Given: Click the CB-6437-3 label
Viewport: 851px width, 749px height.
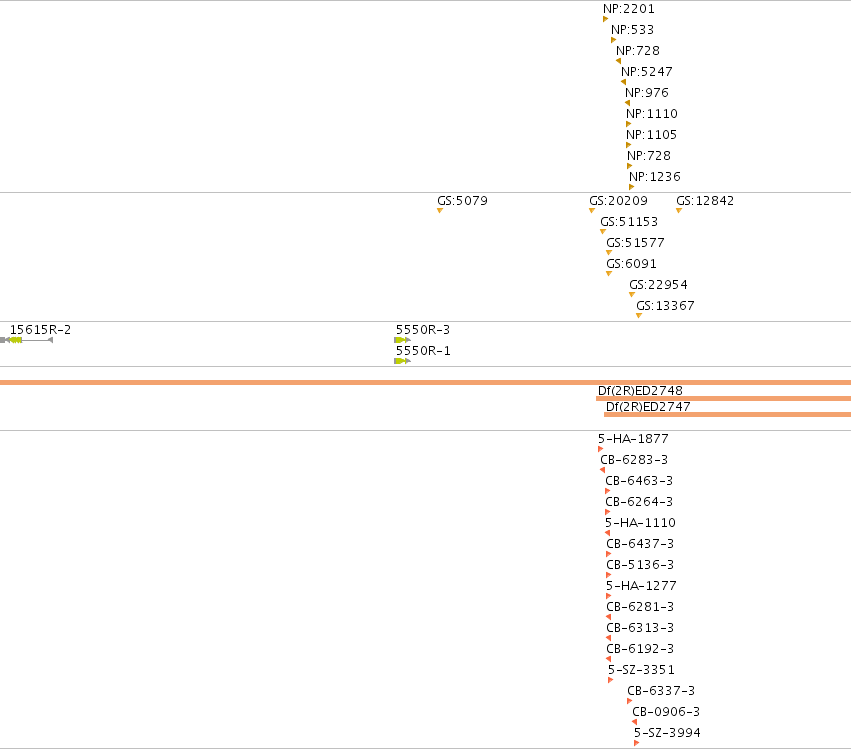Looking at the screenshot, I should pyautogui.click(x=640, y=544).
